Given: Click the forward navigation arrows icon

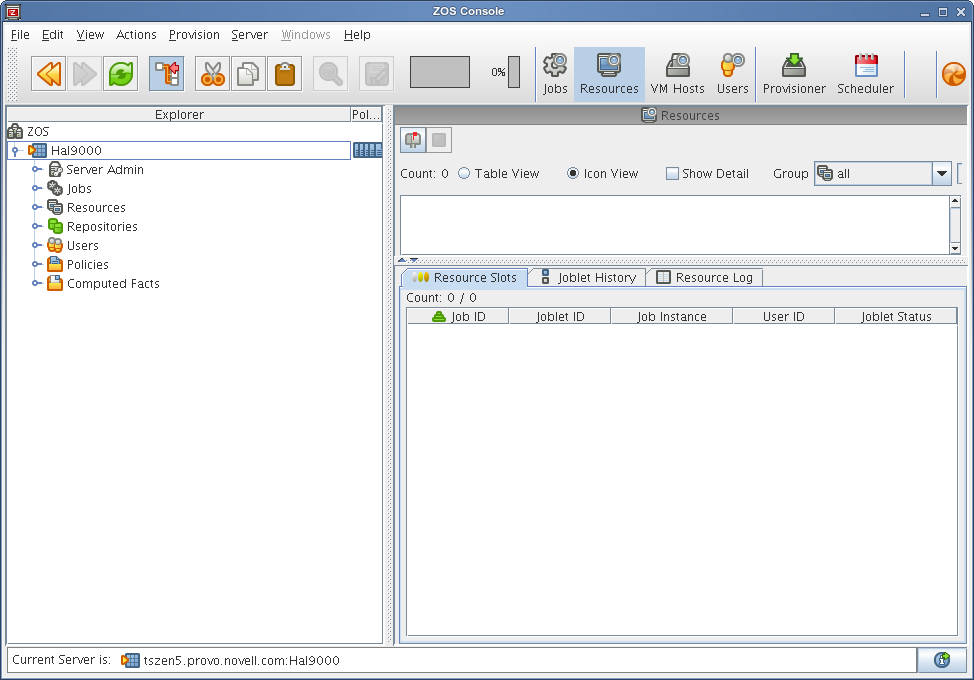Looking at the screenshot, I should pos(84,74).
